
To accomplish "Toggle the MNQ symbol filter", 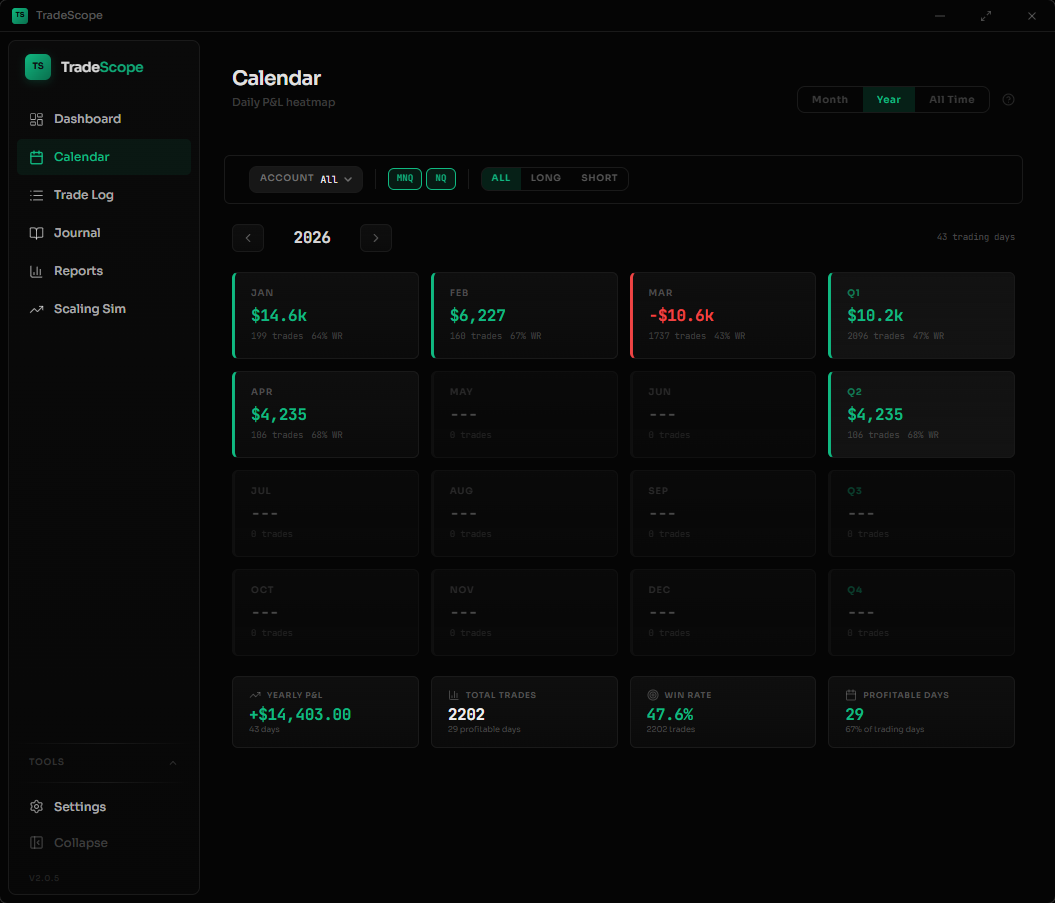I will [x=405, y=179].
